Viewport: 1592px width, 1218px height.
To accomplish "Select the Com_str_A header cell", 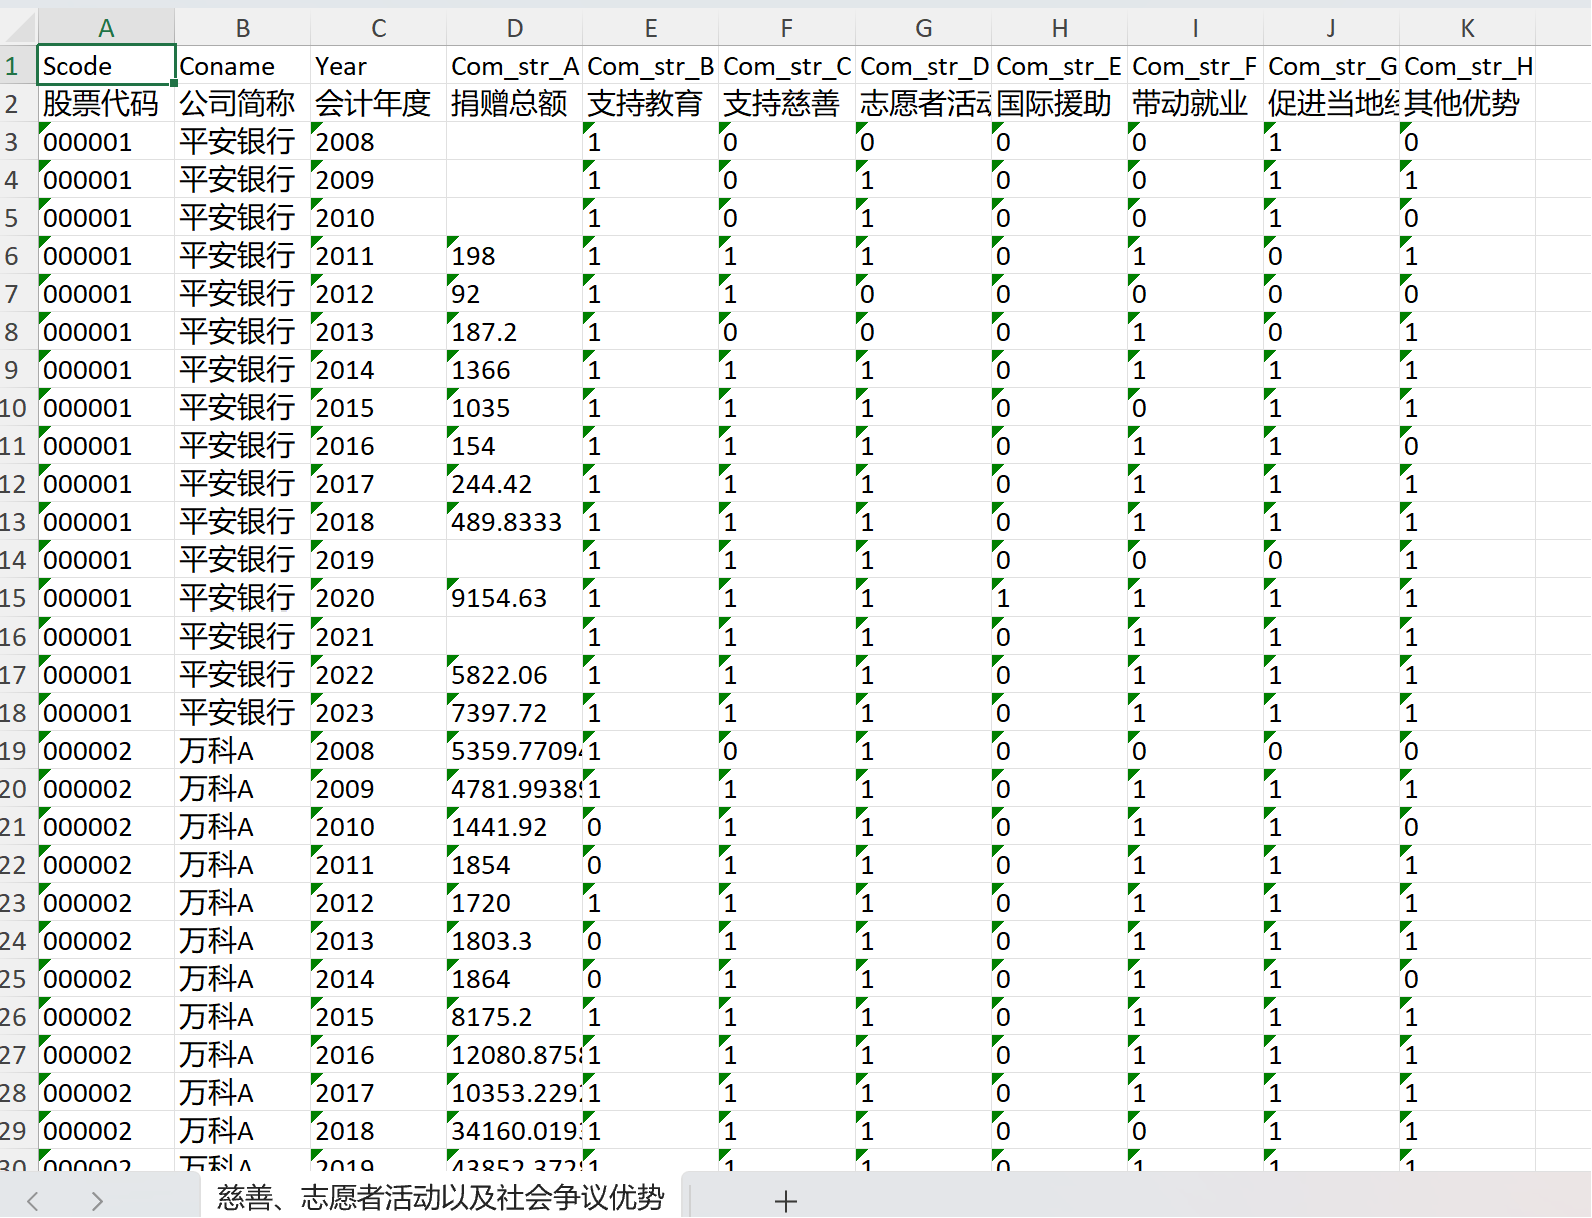I will click(515, 66).
